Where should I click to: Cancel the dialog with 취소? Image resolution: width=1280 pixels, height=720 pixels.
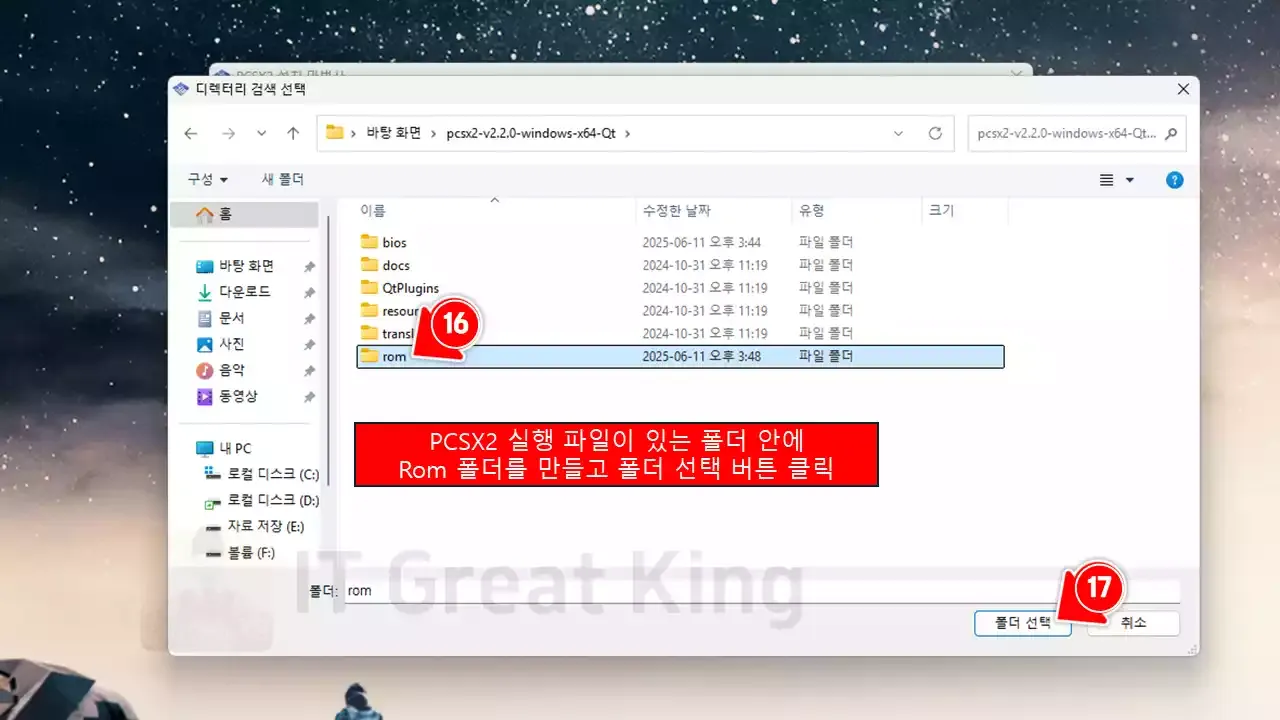tap(1133, 623)
